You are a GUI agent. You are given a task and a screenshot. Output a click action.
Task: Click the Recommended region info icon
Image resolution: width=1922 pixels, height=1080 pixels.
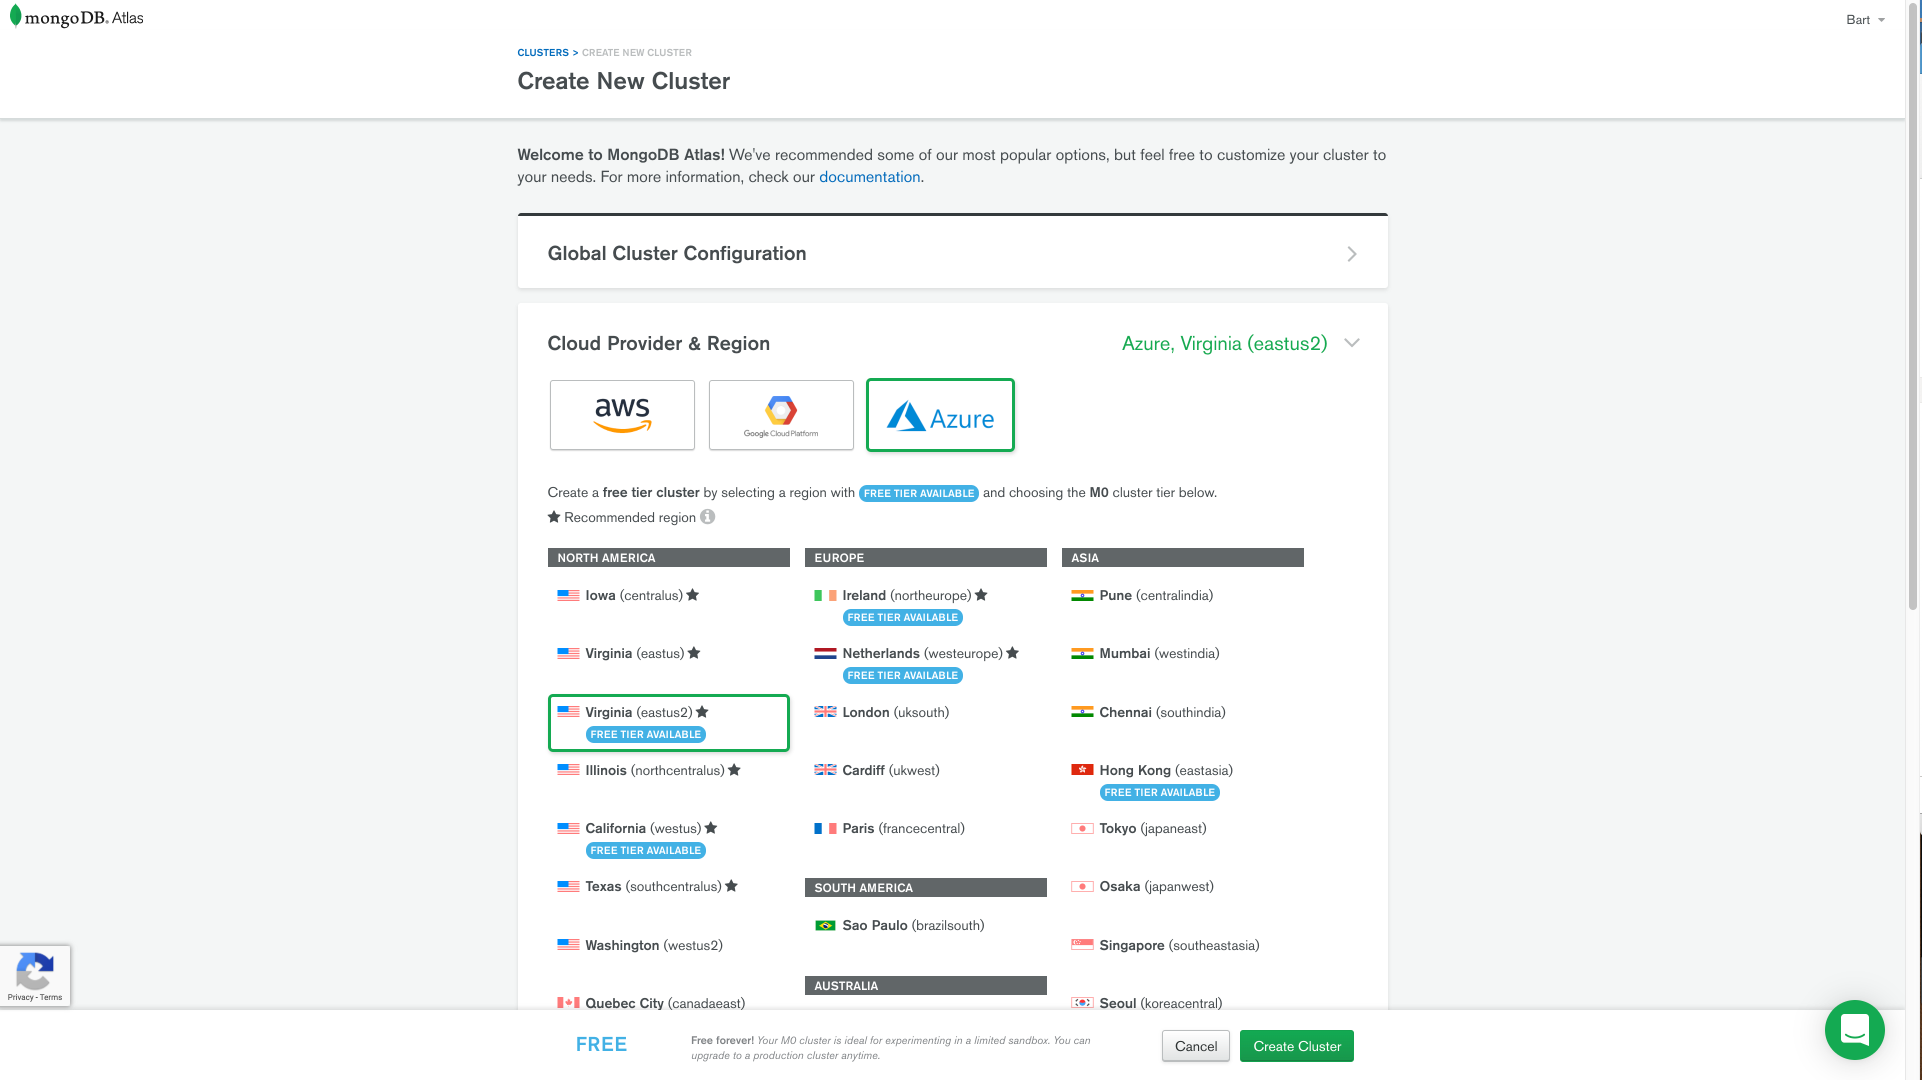tap(707, 517)
